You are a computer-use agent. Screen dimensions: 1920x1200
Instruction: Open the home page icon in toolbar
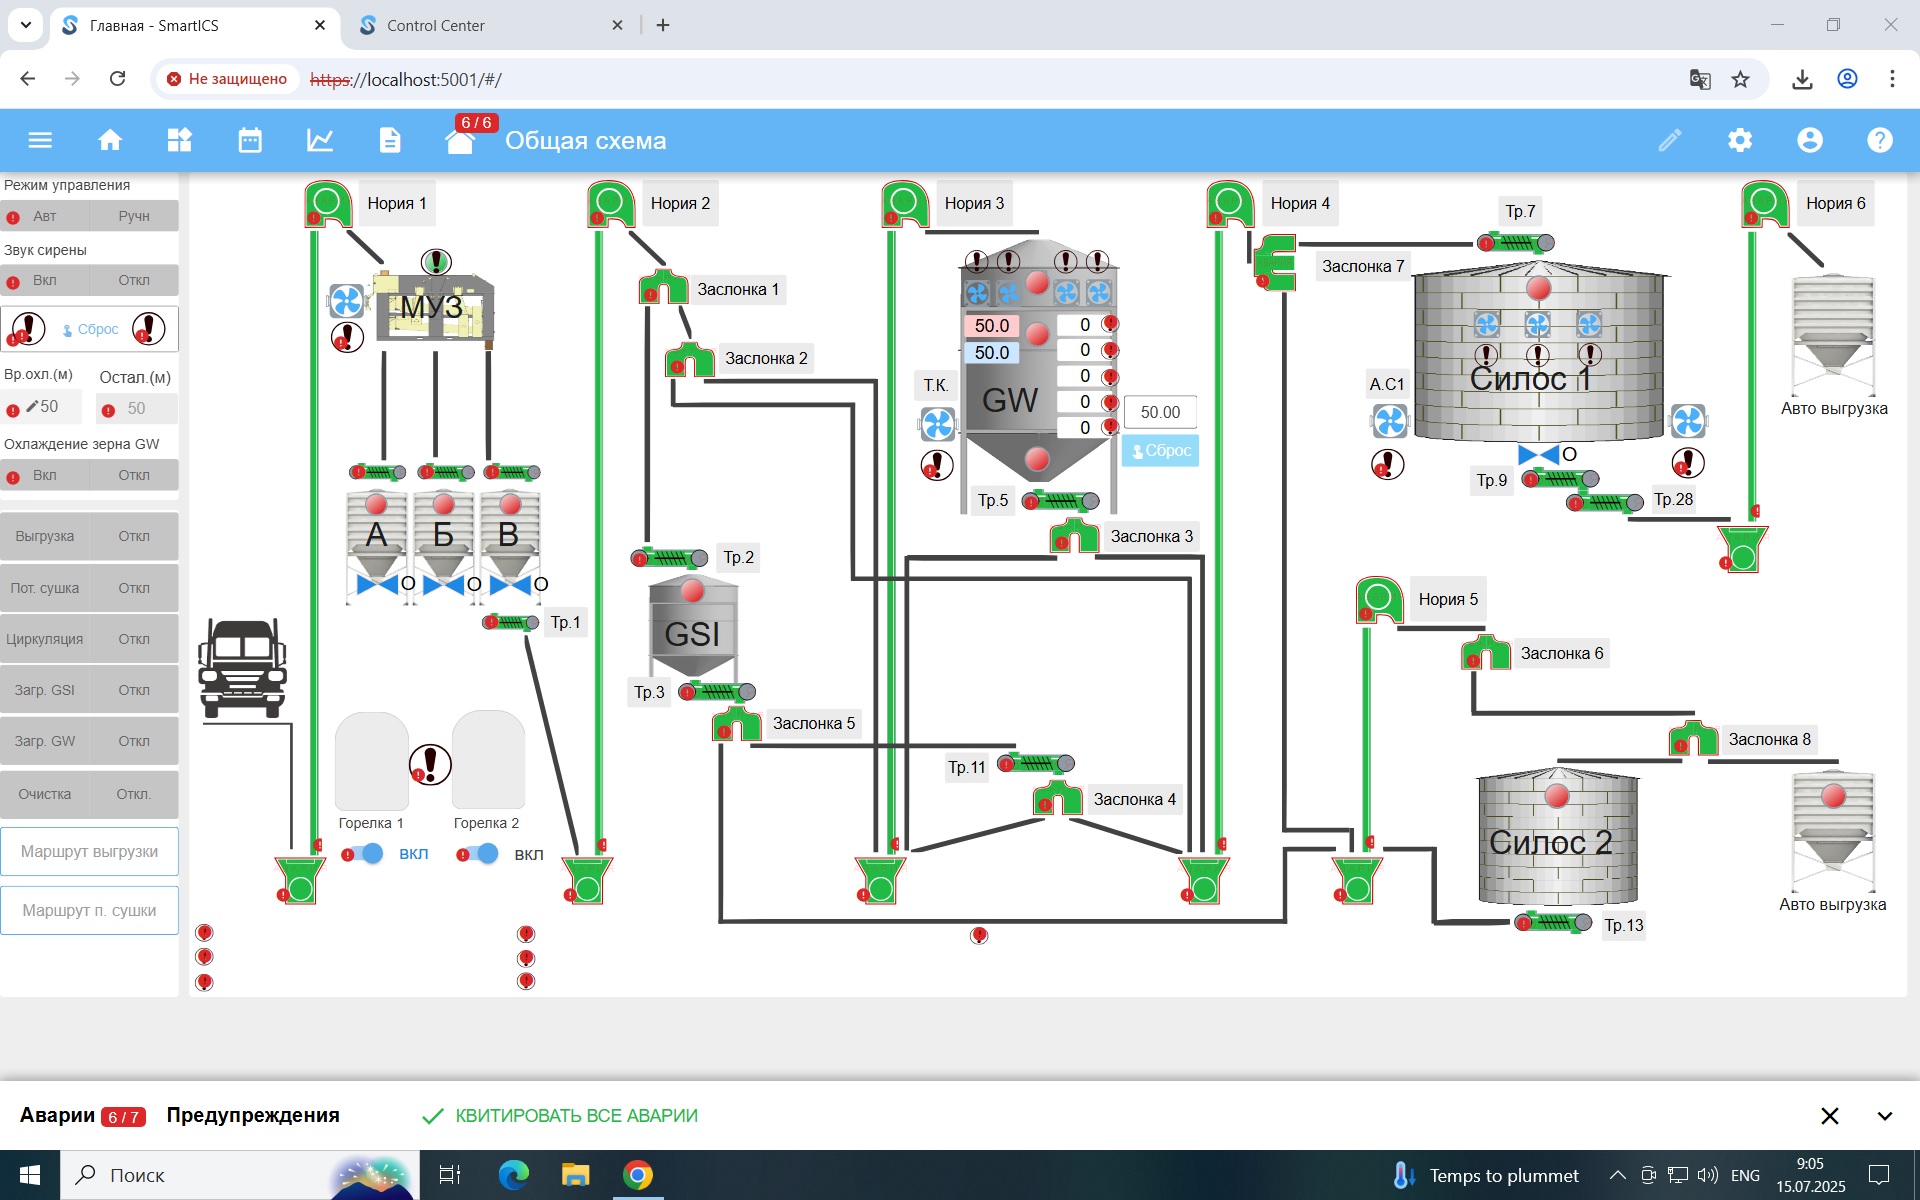click(110, 140)
